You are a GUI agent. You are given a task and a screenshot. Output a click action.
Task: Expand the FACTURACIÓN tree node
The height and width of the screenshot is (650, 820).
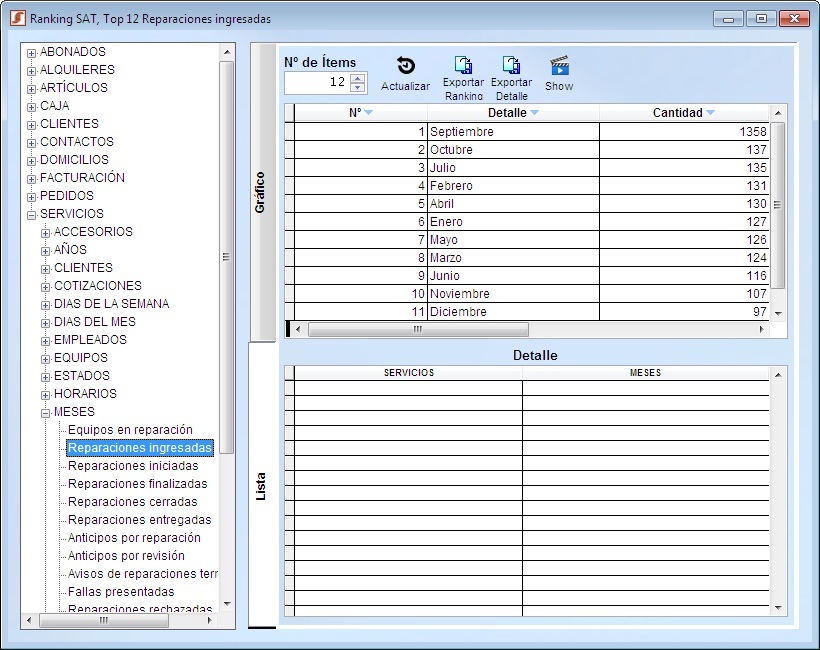point(31,178)
